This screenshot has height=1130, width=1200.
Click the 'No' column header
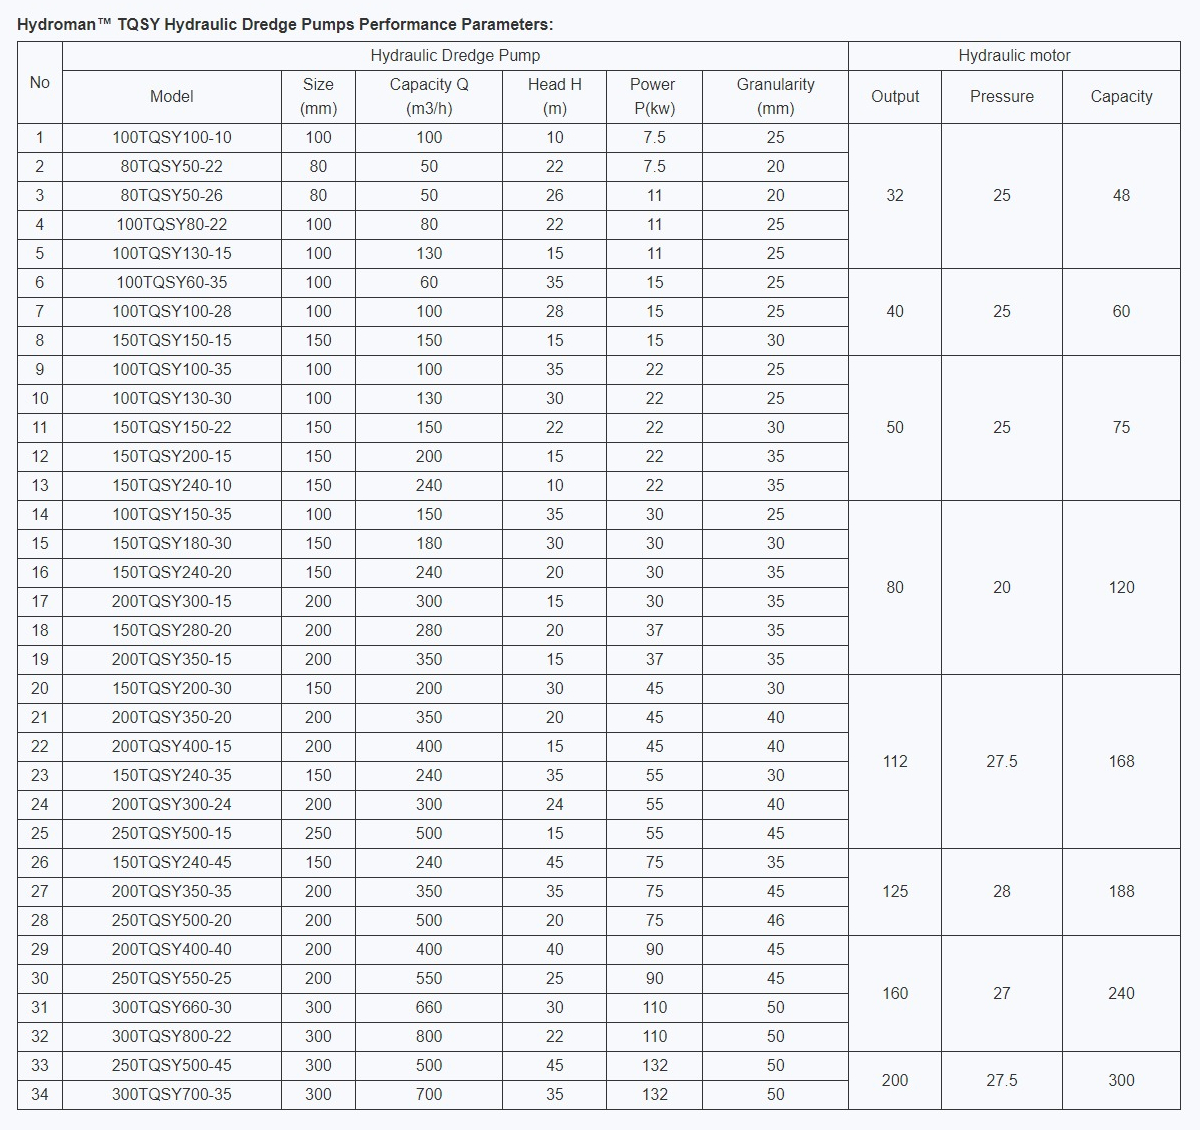40,83
